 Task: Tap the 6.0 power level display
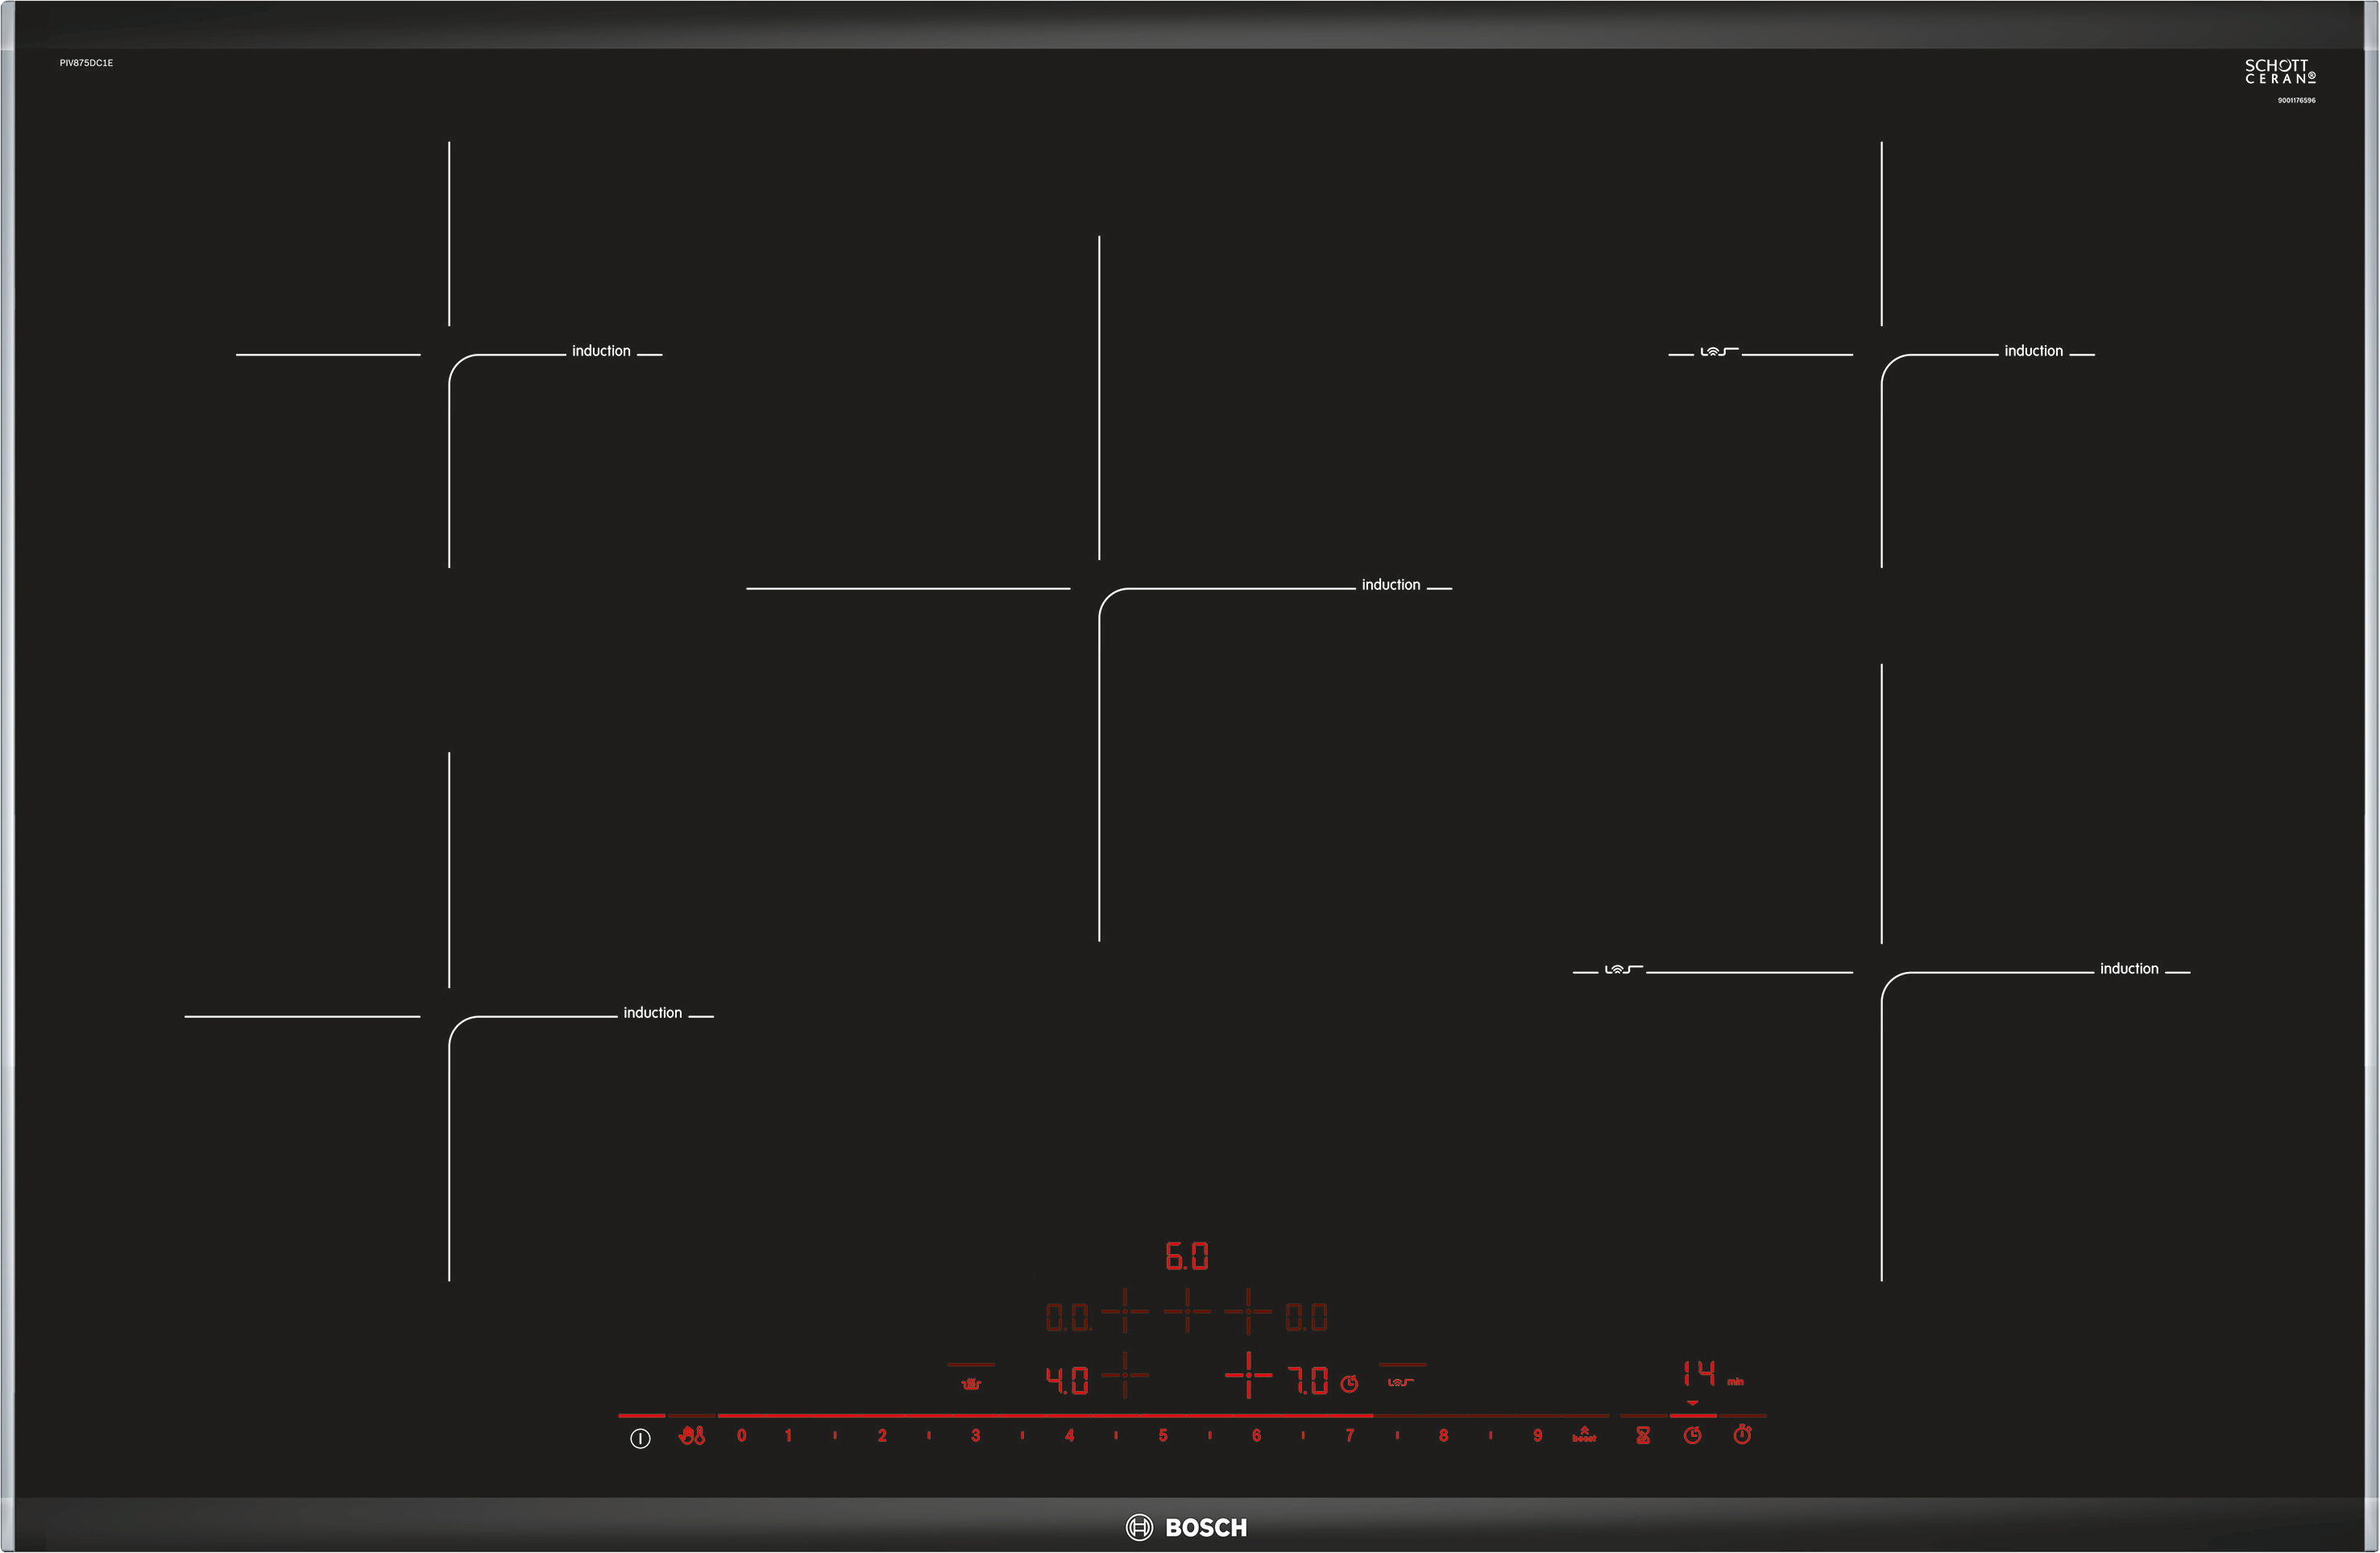pos(1187,1256)
